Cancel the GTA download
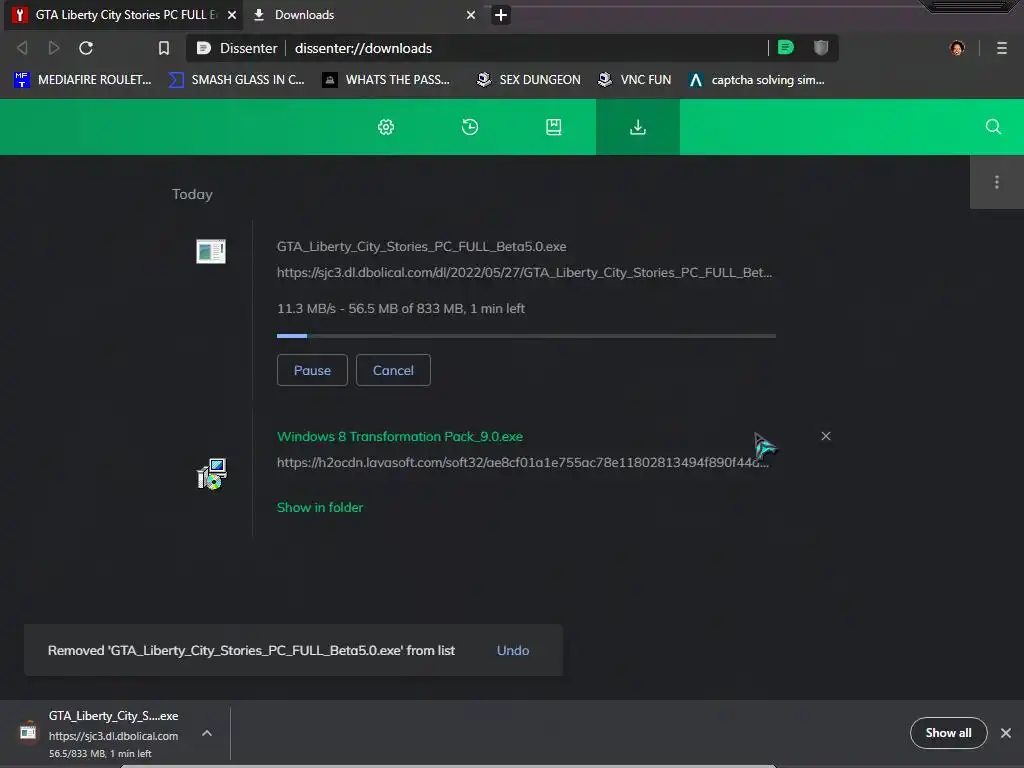The width and height of the screenshot is (1024, 768). point(393,370)
